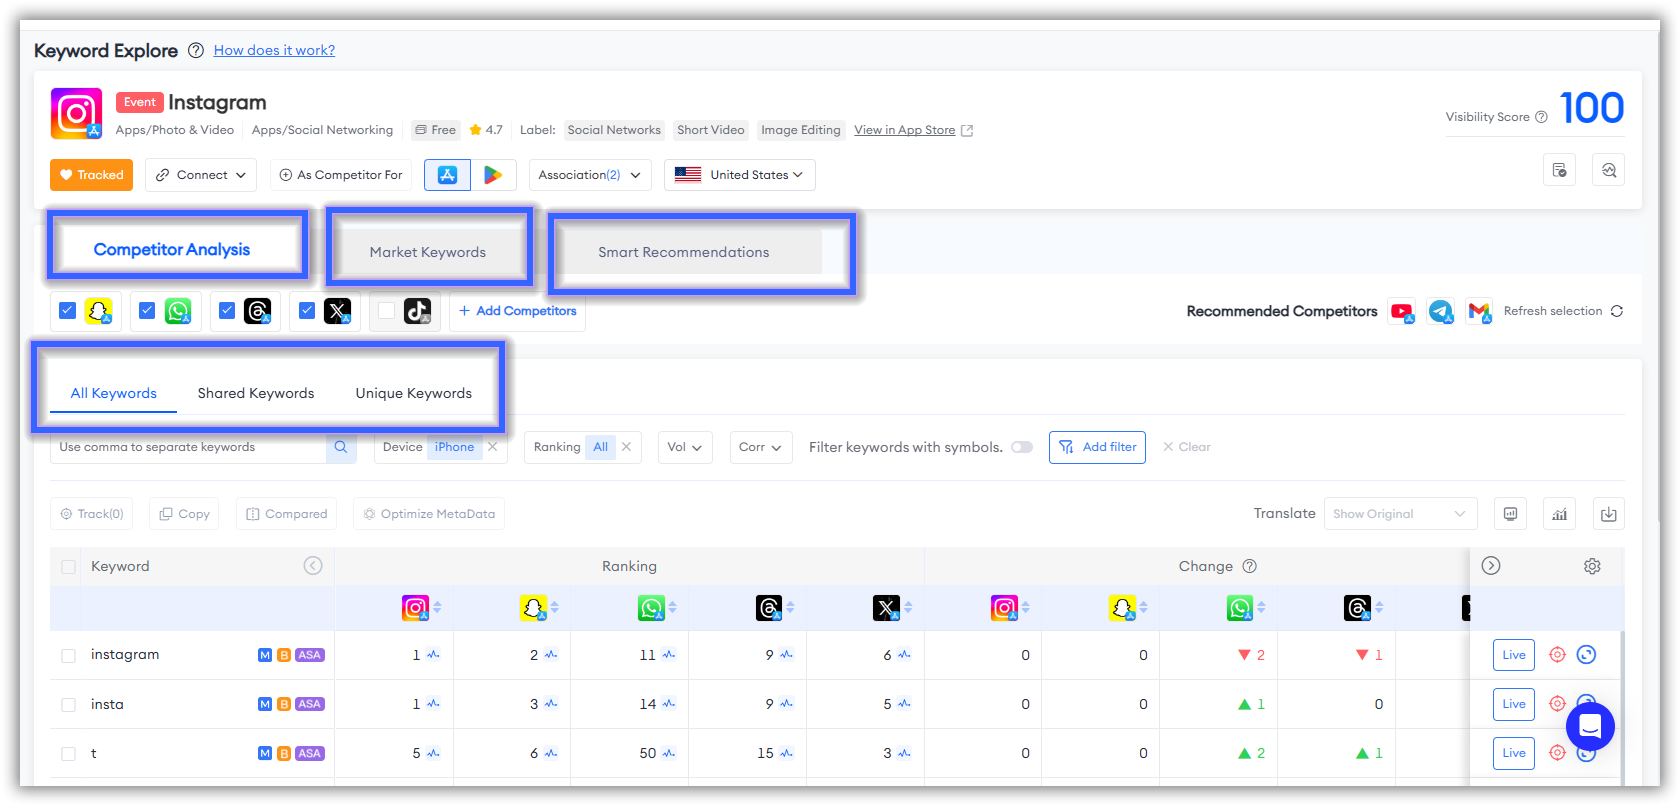Click the Copy button above the table
This screenshot has height=806, width=1680.
pyautogui.click(x=185, y=514)
